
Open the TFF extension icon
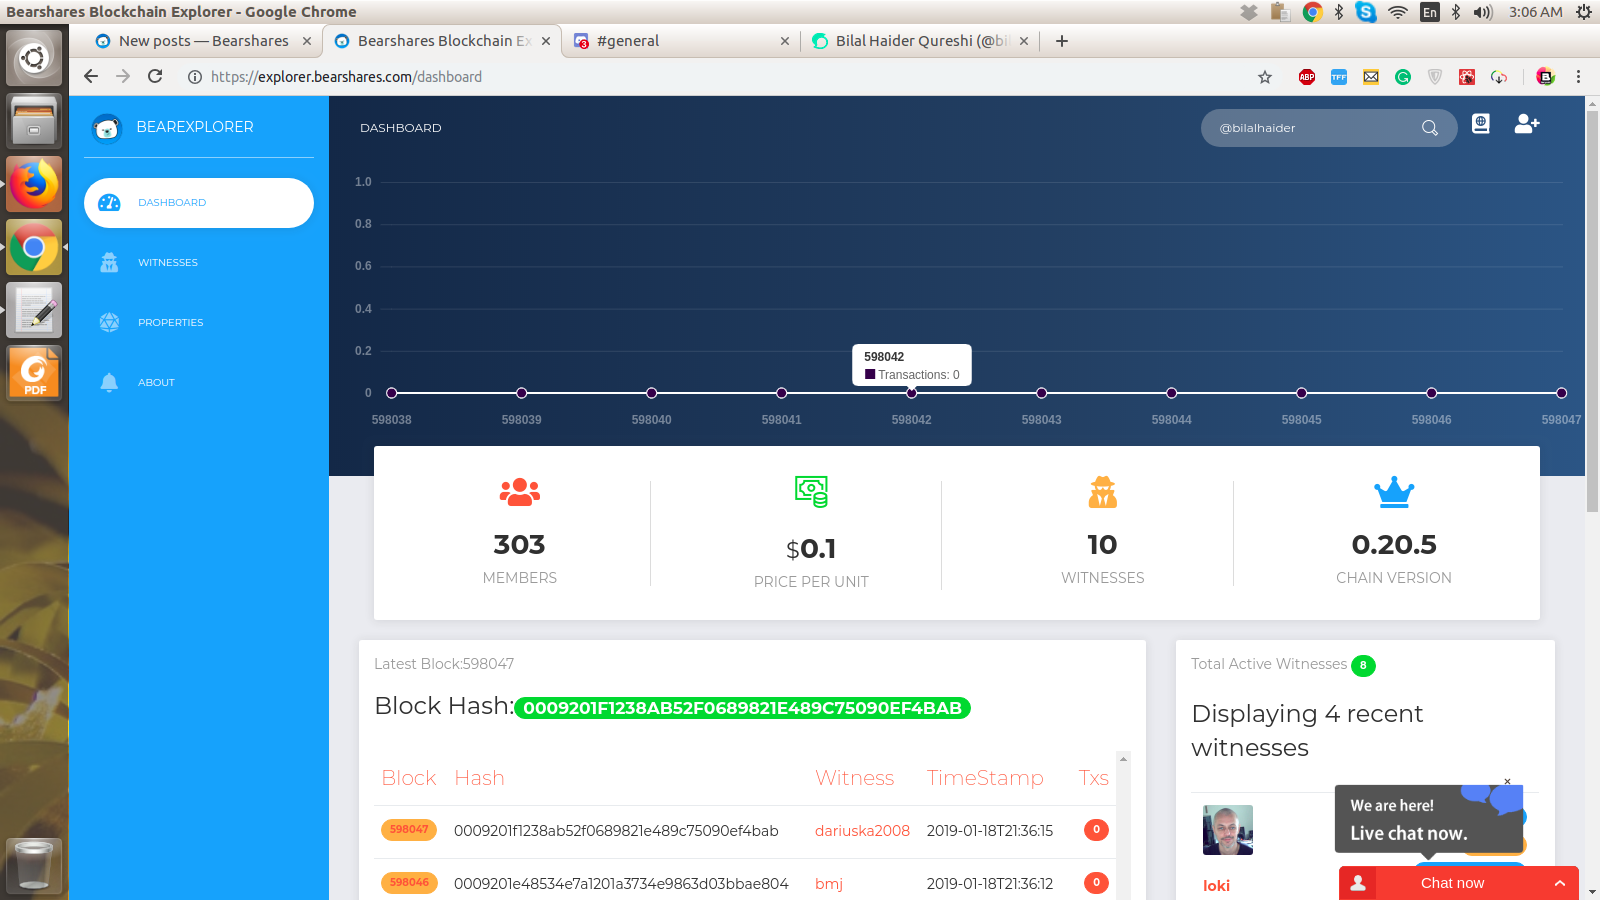click(1339, 77)
